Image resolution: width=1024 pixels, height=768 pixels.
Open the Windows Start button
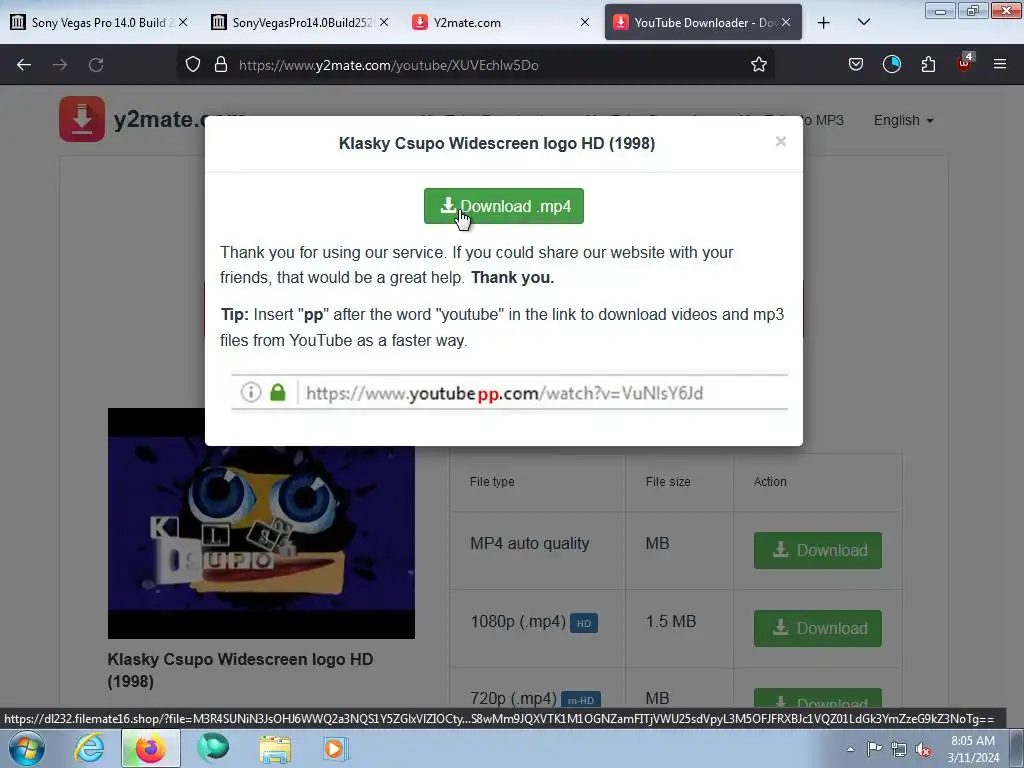tap(27, 748)
